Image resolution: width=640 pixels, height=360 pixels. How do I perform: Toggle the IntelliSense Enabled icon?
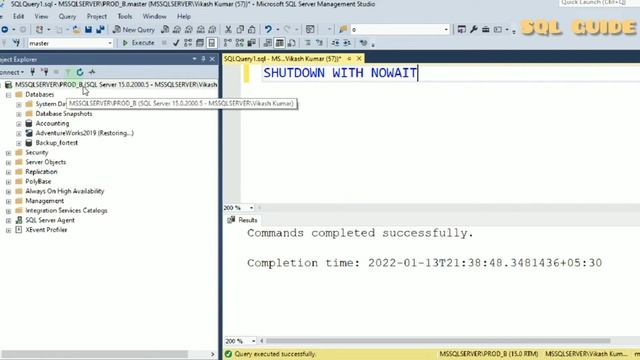pyautogui.click(x=212, y=43)
